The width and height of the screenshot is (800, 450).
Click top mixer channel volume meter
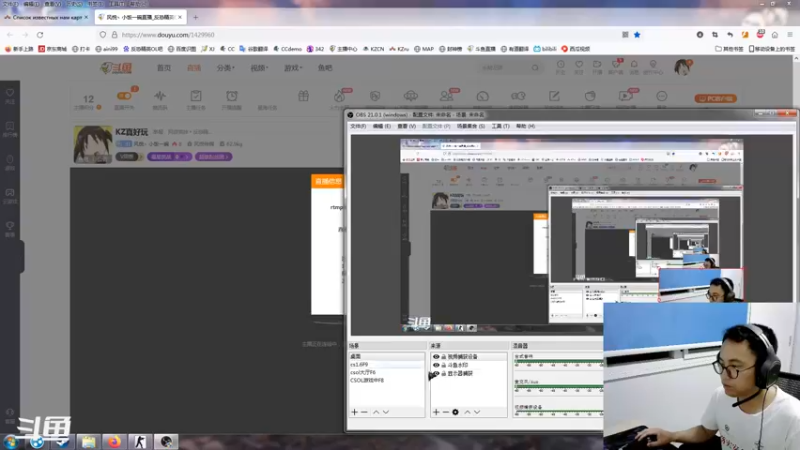(558, 363)
